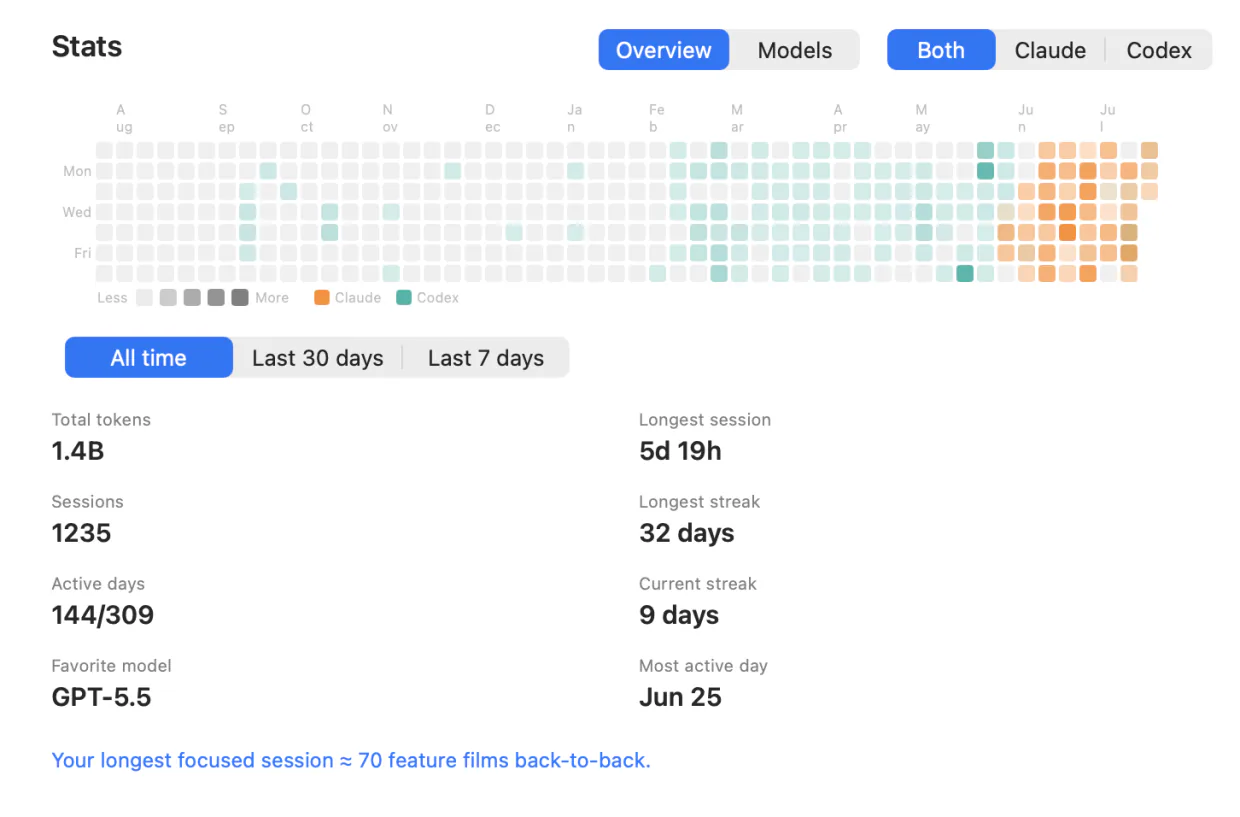The height and width of the screenshot is (817, 1240).
Task: Click the Stats heading
Action: 87,47
